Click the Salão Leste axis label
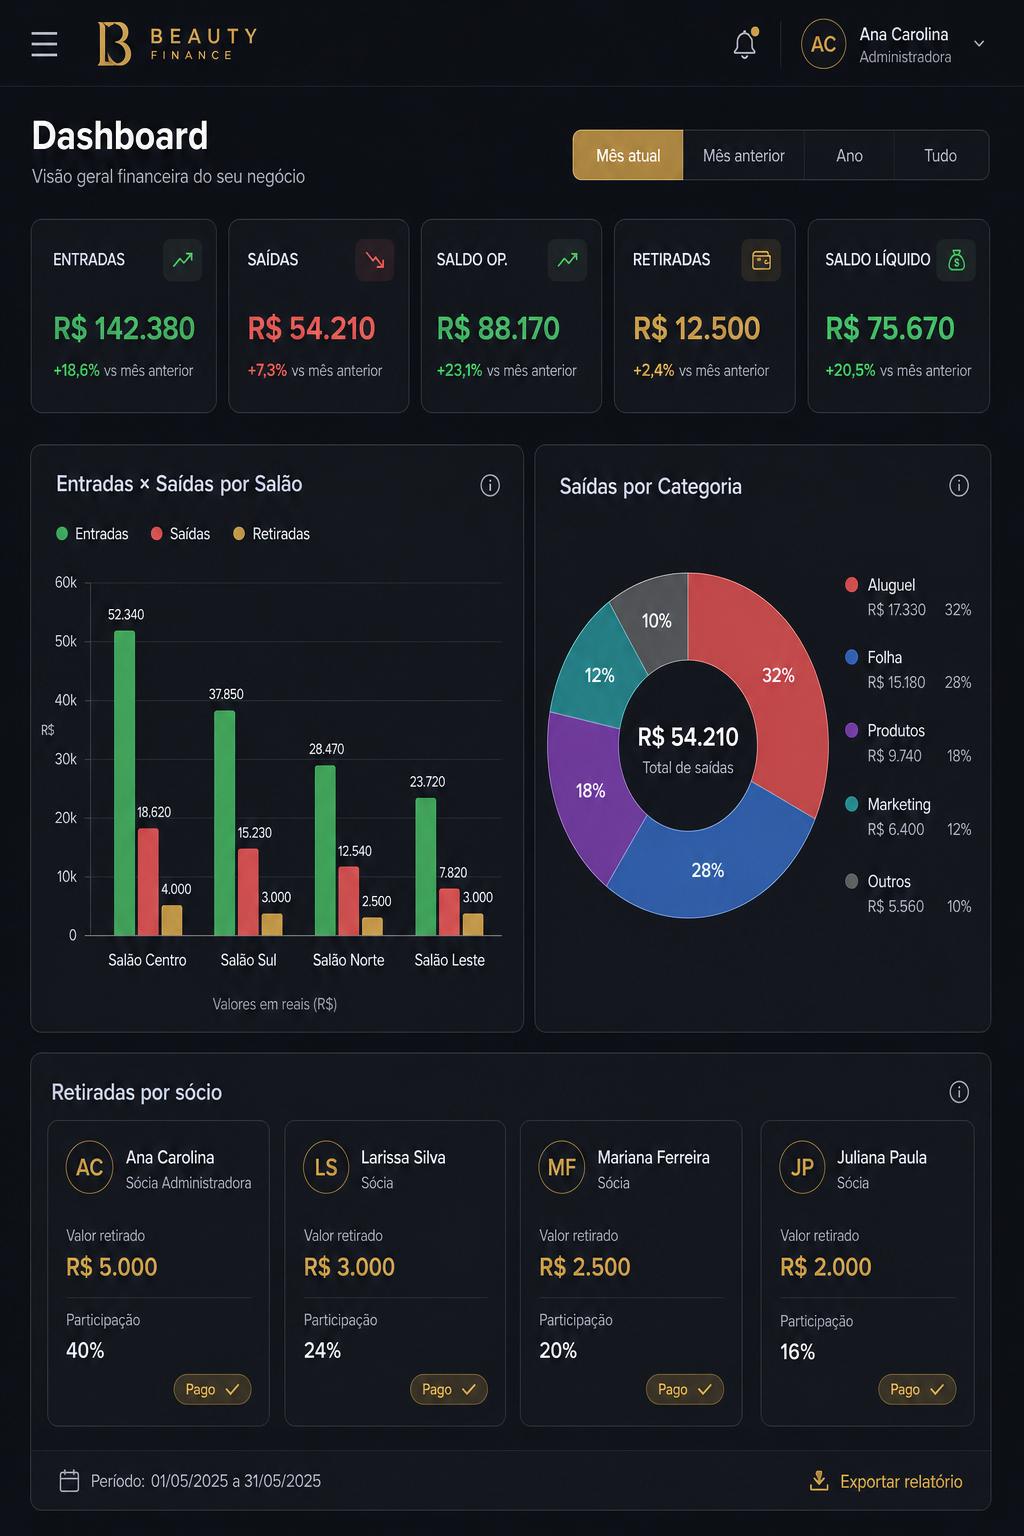The image size is (1024, 1536). pos(449,960)
